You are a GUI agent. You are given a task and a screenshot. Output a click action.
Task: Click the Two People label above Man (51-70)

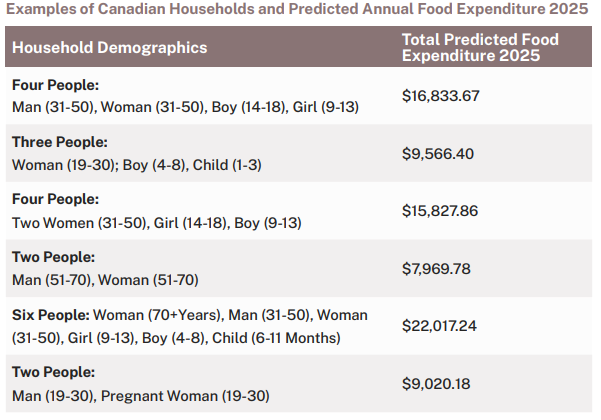pyautogui.click(x=52, y=257)
